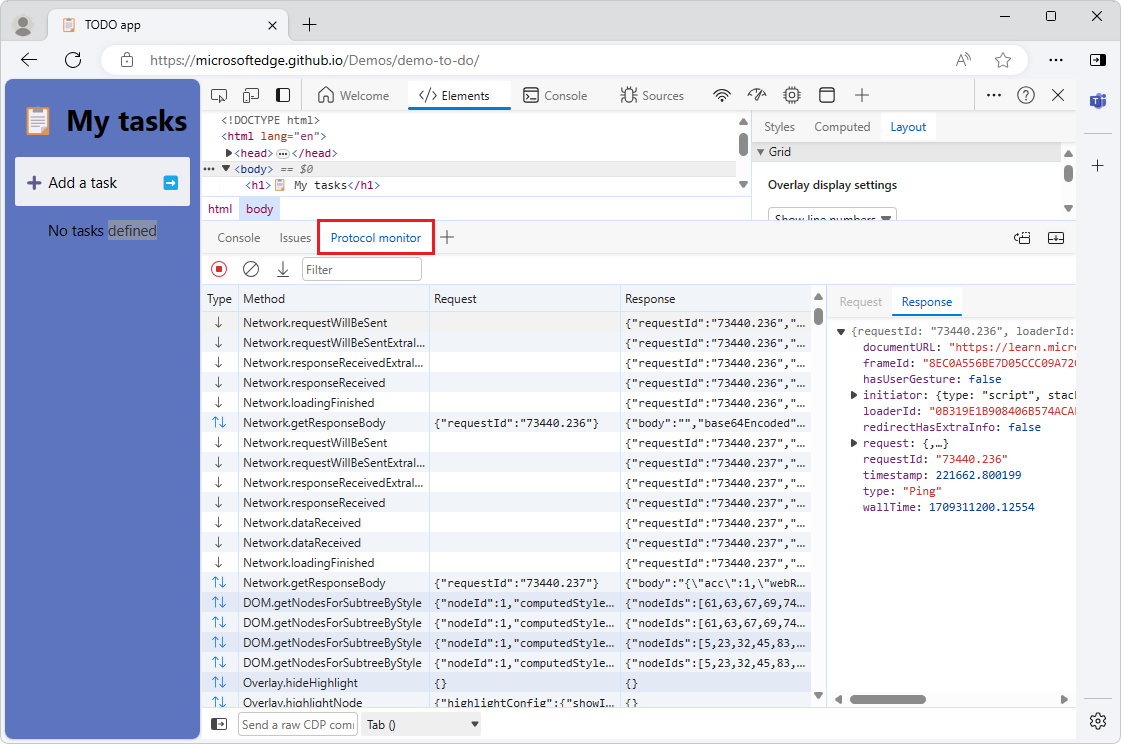Stop recording protocol messages

point(219,269)
